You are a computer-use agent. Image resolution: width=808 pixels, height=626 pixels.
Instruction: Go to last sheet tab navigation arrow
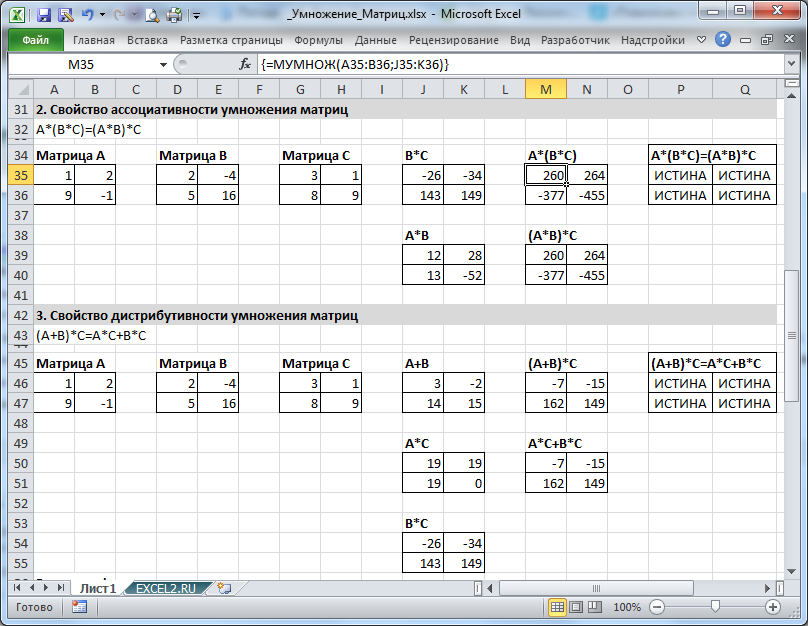pos(61,587)
